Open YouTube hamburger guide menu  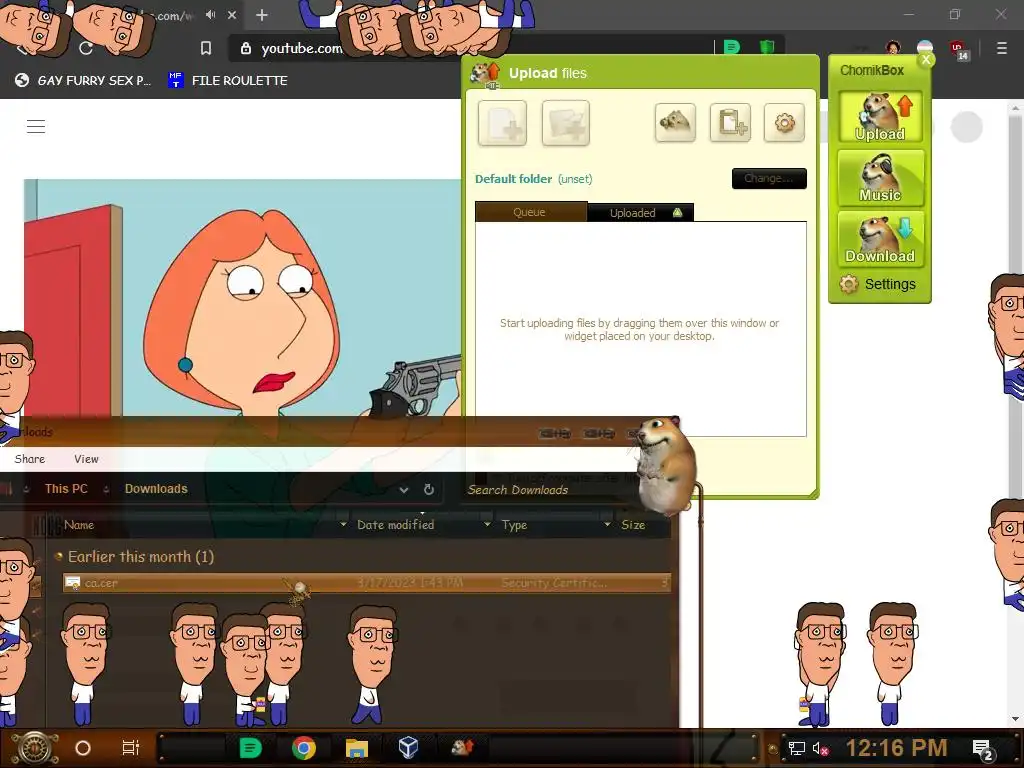pyautogui.click(x=36, y=126)
